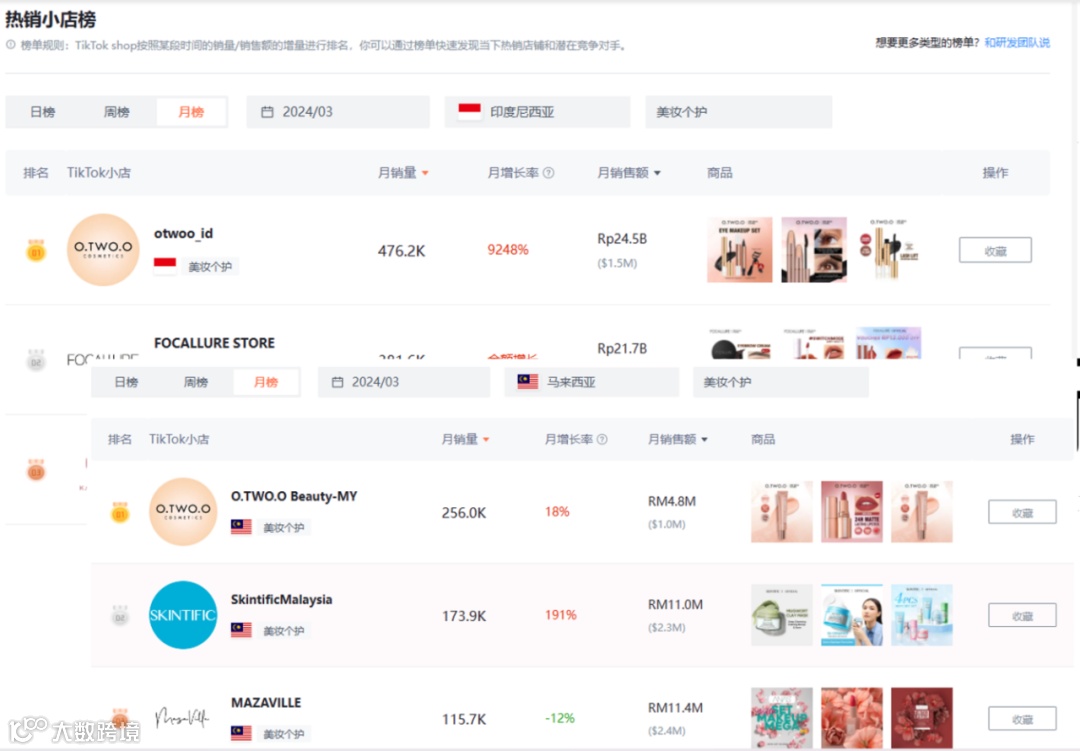This screenshot has width=1080, height=751.
Task: Open the 美妆个护 category dropdown
Action: (738, 111)
